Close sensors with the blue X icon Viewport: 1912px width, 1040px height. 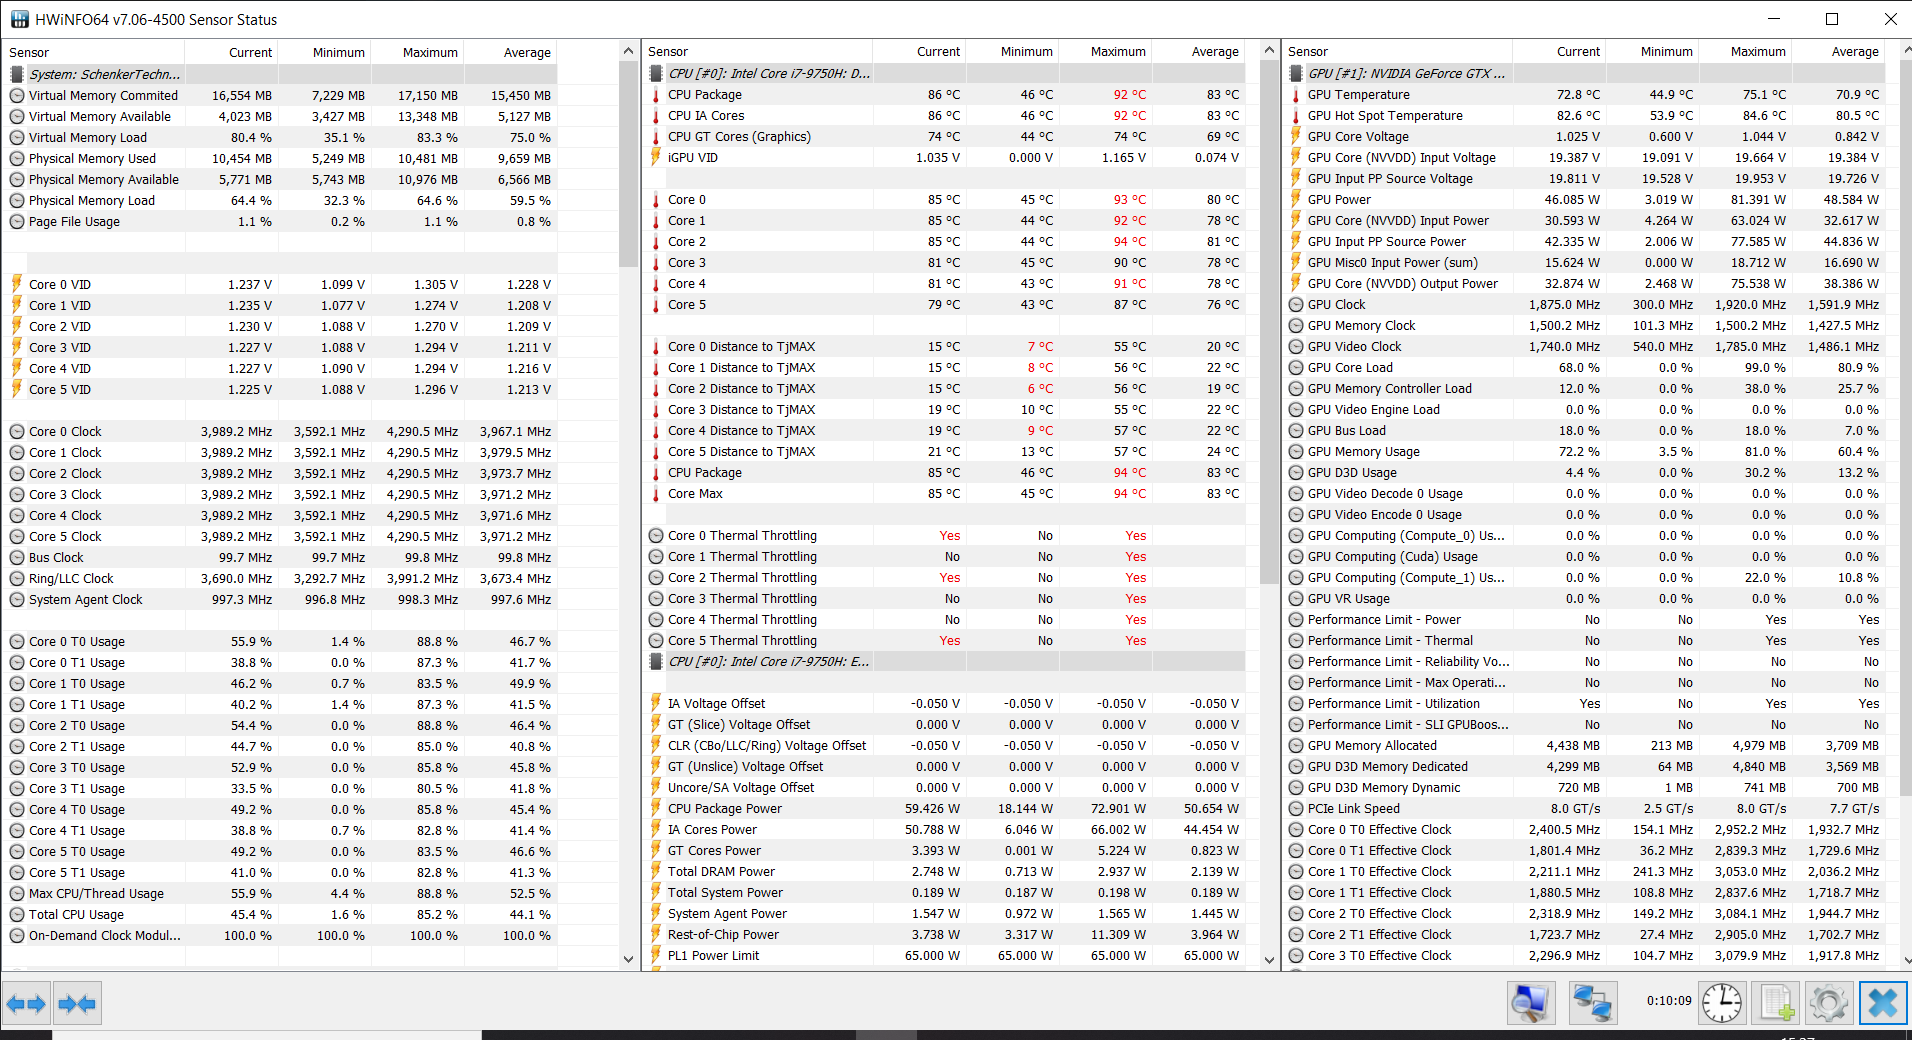click(x=1883, y=1003)
